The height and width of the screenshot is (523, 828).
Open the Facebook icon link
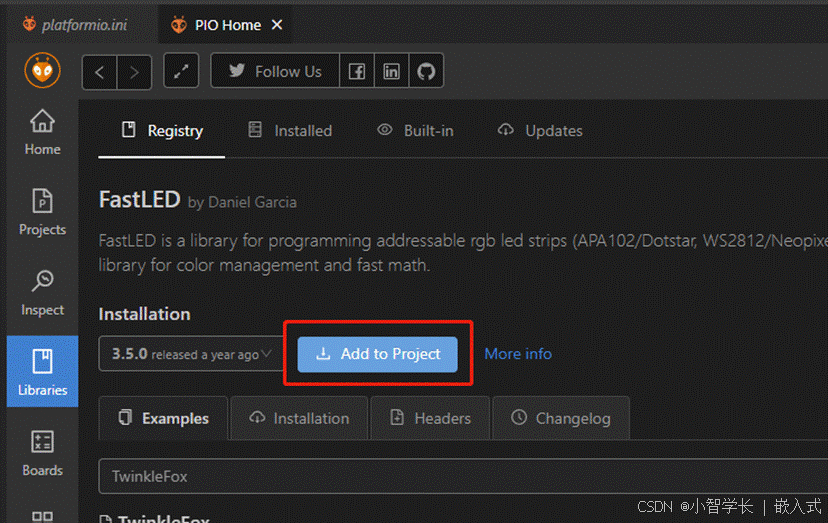point(356,71)
